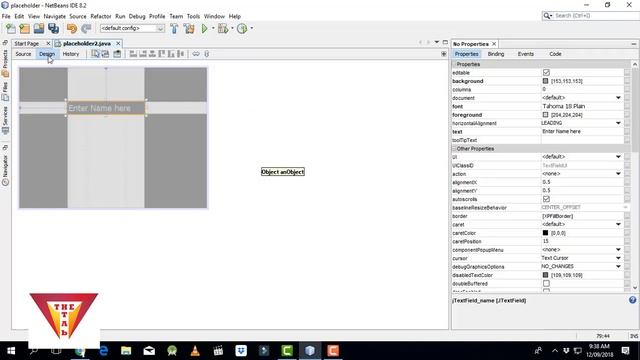Open the Refactor menu
Viewport: 640px width, 360px height.
(101, 16)
